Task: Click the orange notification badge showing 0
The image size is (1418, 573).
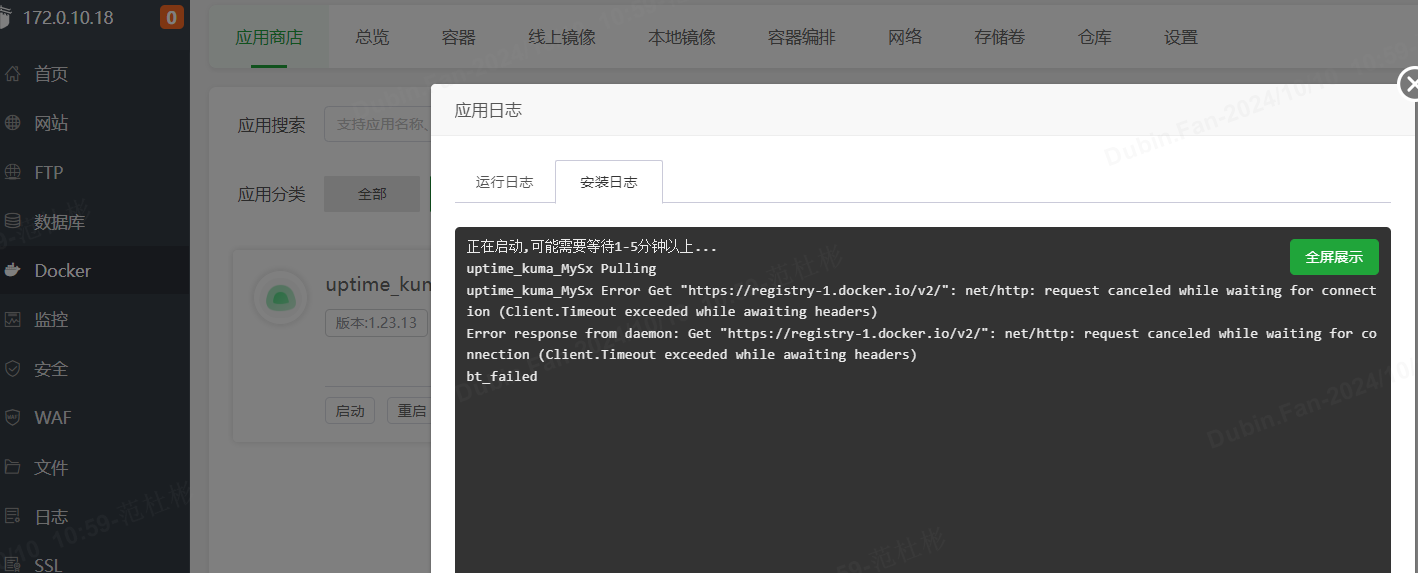Action: tap(172, 17)
